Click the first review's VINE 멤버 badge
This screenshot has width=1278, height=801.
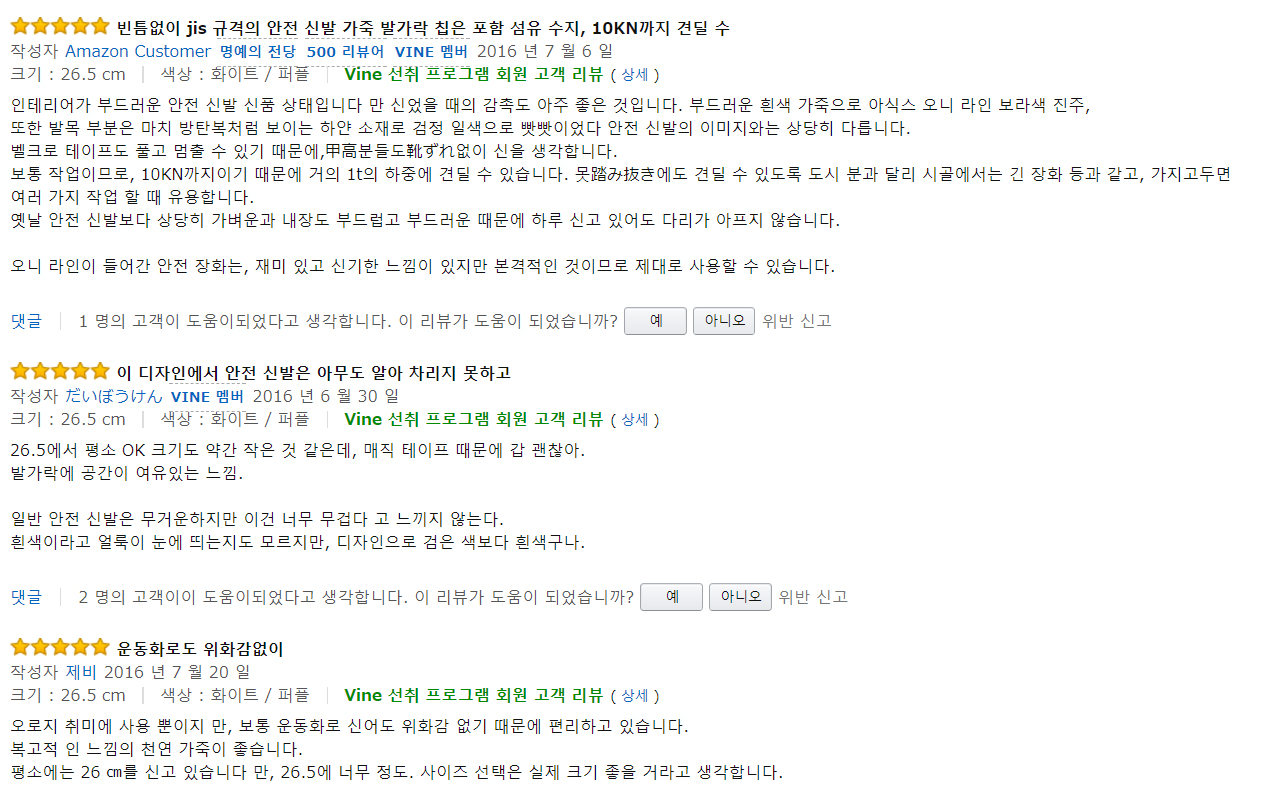coord(431,51)
